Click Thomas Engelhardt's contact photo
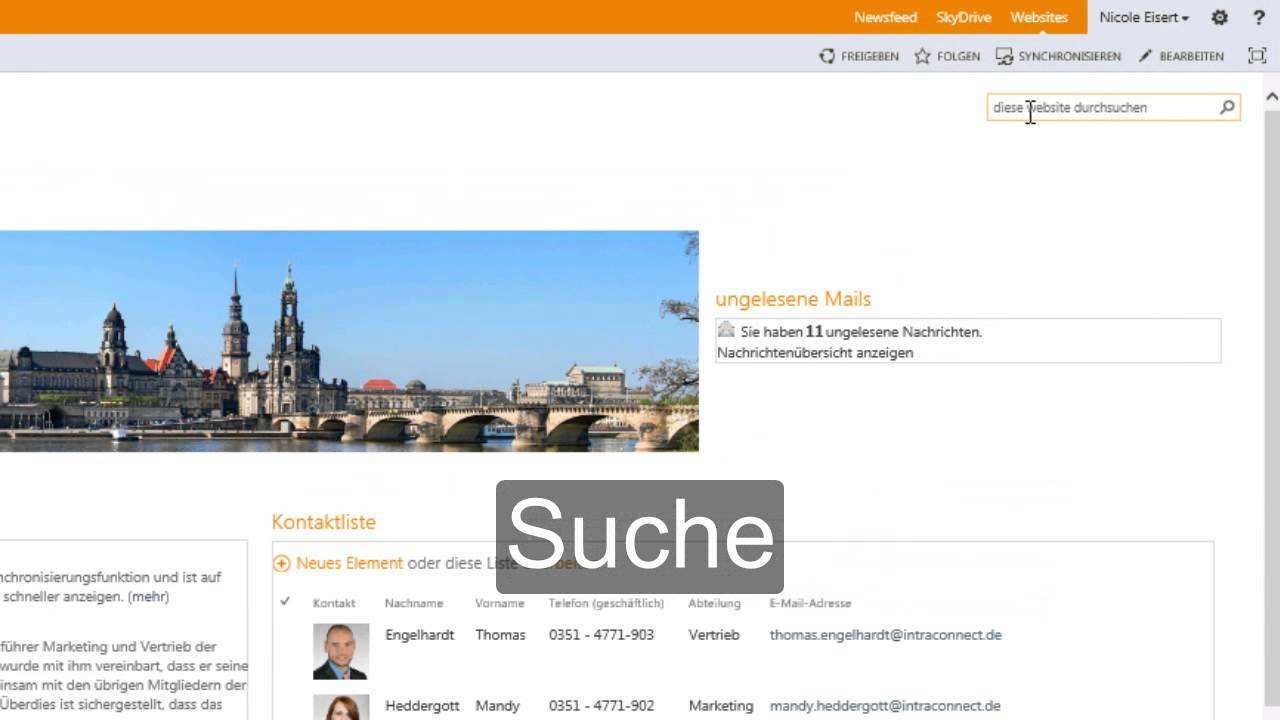This screenshot has width=1280, height=720. 340,651
